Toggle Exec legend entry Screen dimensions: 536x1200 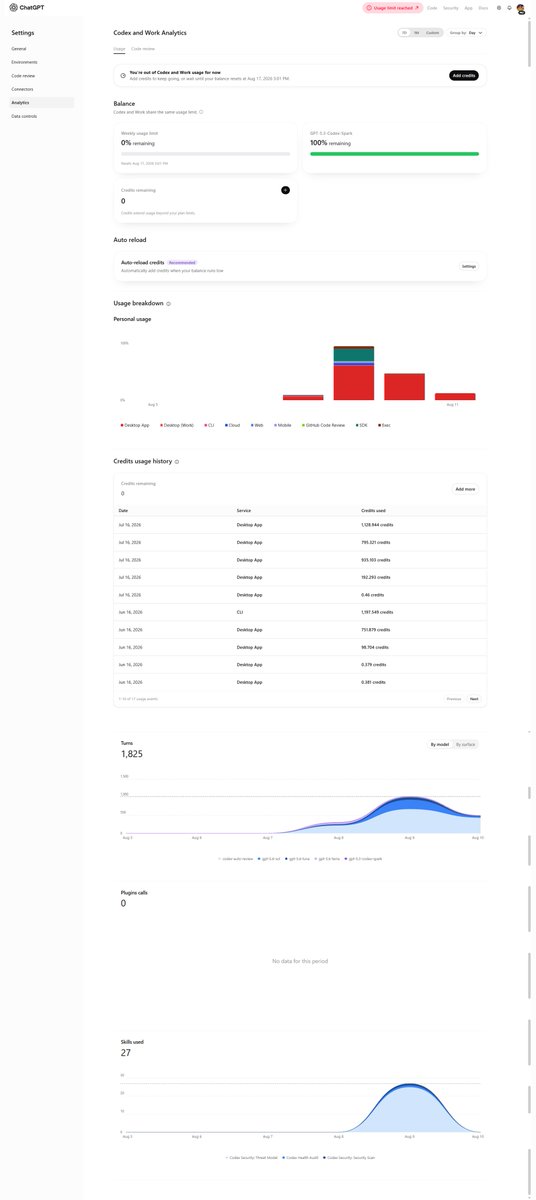(x=384, y=425)
